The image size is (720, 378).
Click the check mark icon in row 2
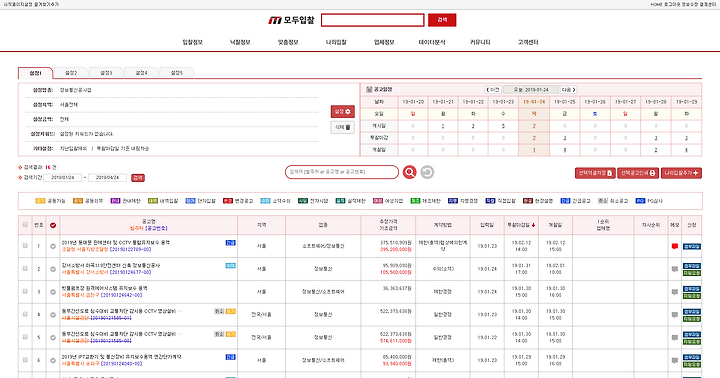click(x=53, y=269)
